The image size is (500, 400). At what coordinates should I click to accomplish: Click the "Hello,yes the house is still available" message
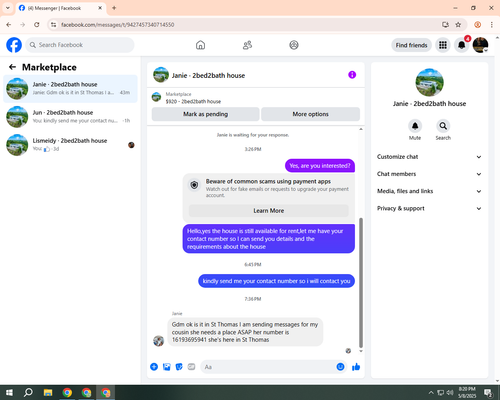tap(269, 239)
